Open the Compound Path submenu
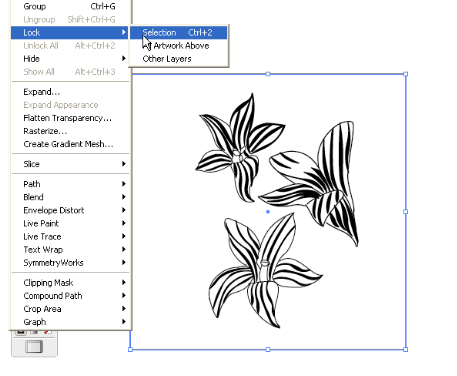457x376 pixels. coord(70,296)
